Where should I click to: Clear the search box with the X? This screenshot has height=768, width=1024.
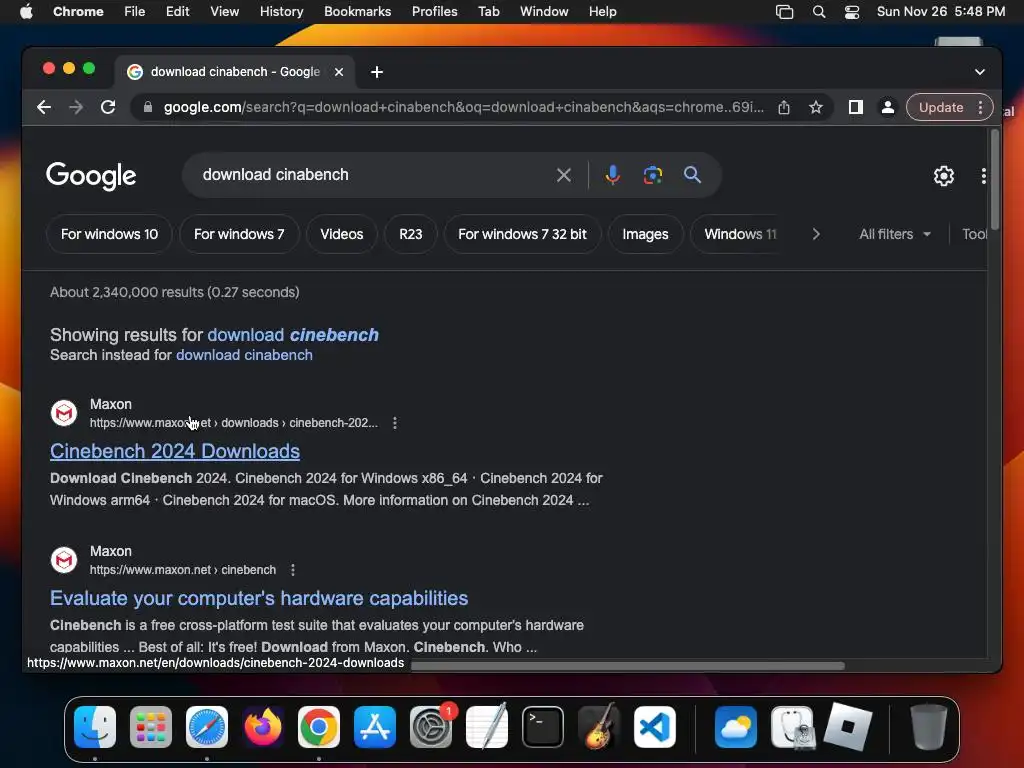point(564,175)
